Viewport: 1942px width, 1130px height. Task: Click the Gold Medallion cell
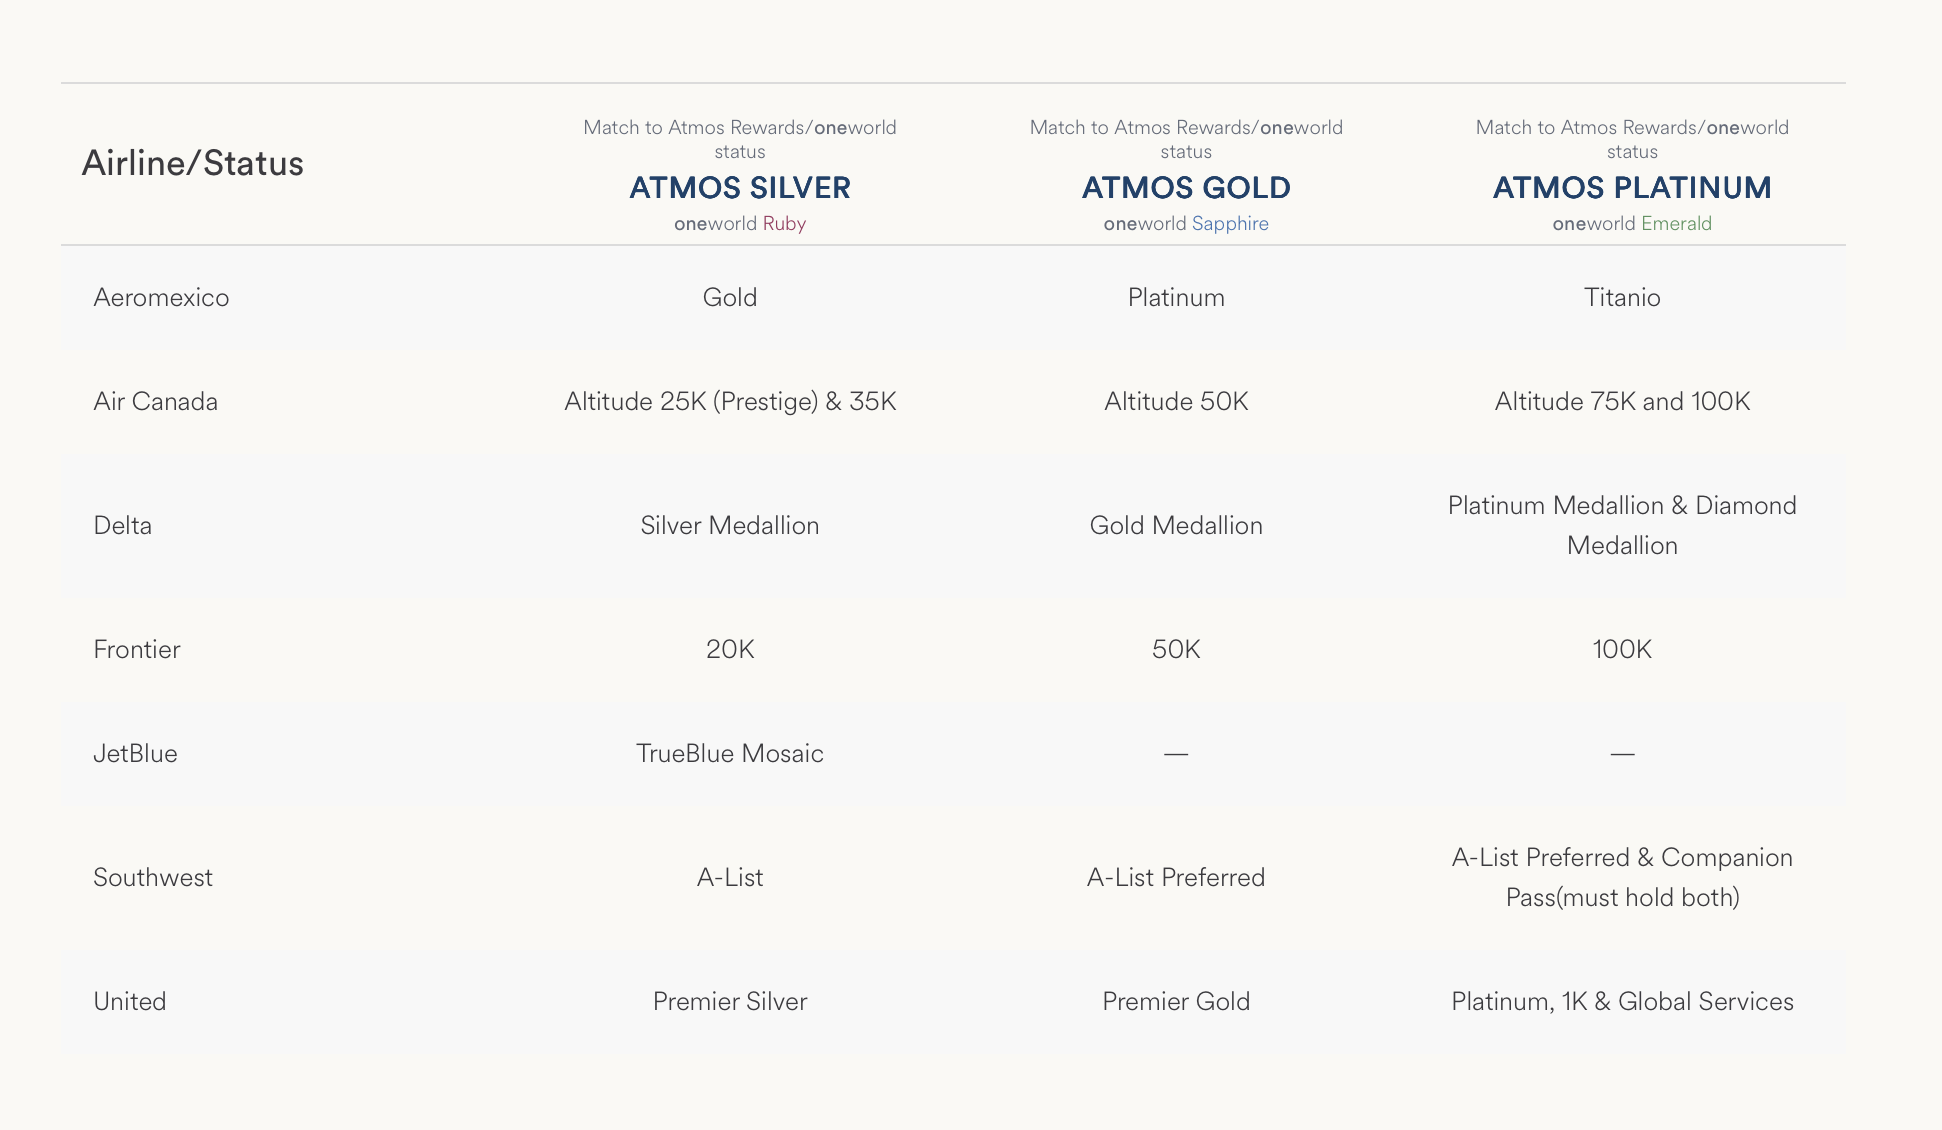point(1176,525)
